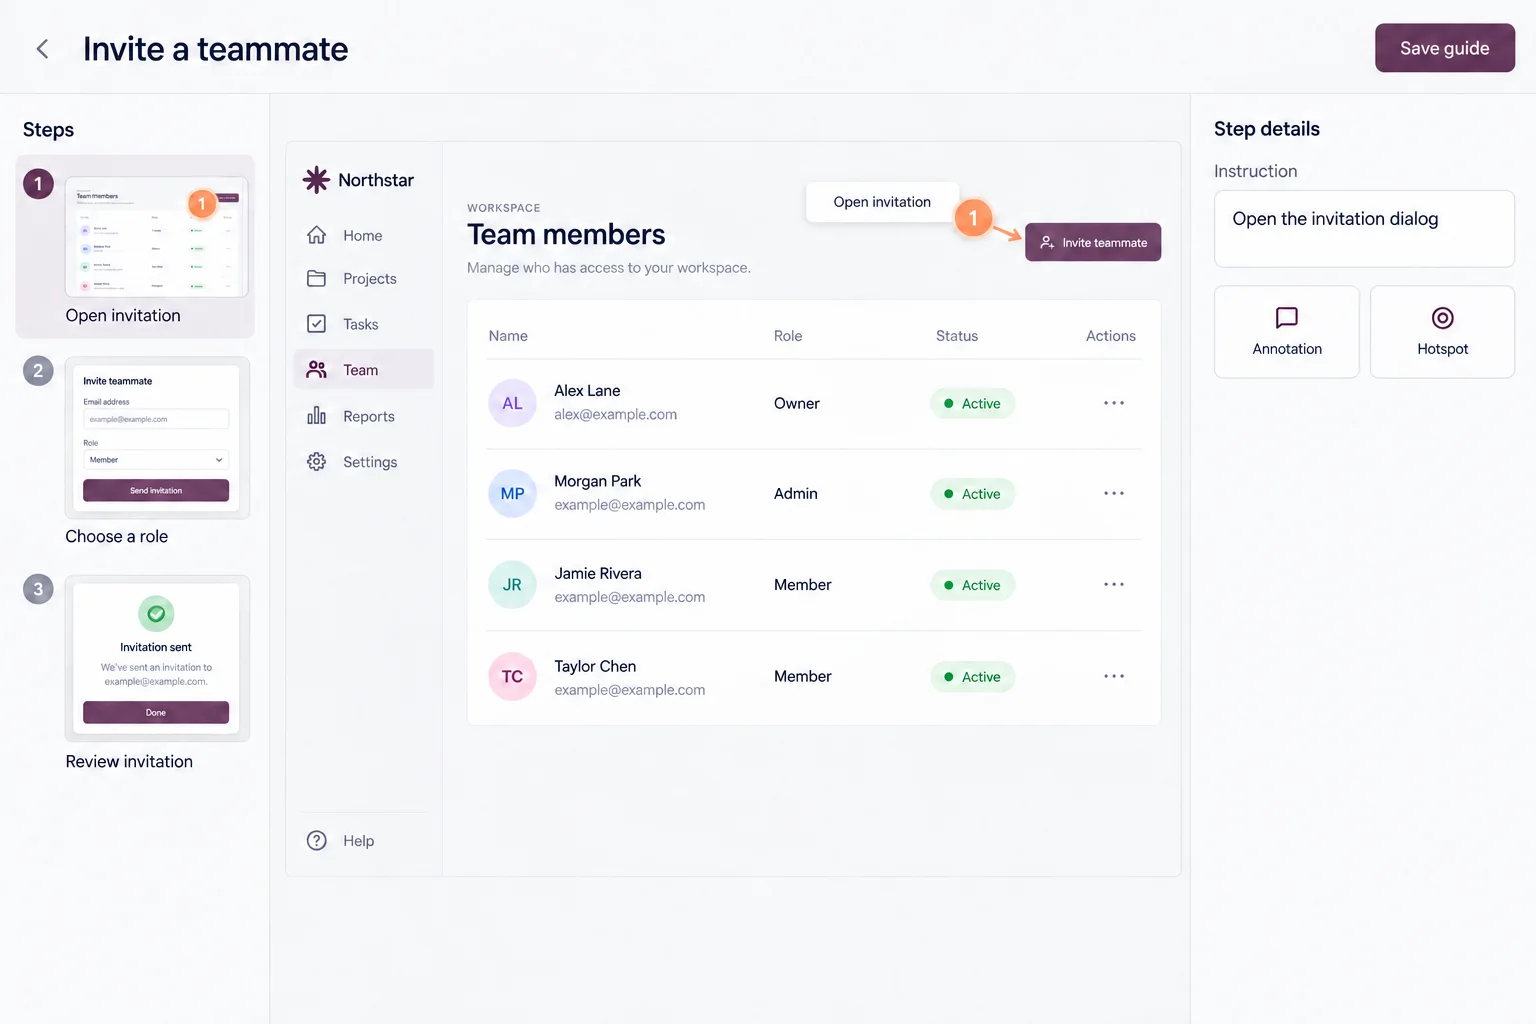The height and width of the screenshot is (1024, 1536).
Task: Click the Team people icon
Action: point(316,370)
